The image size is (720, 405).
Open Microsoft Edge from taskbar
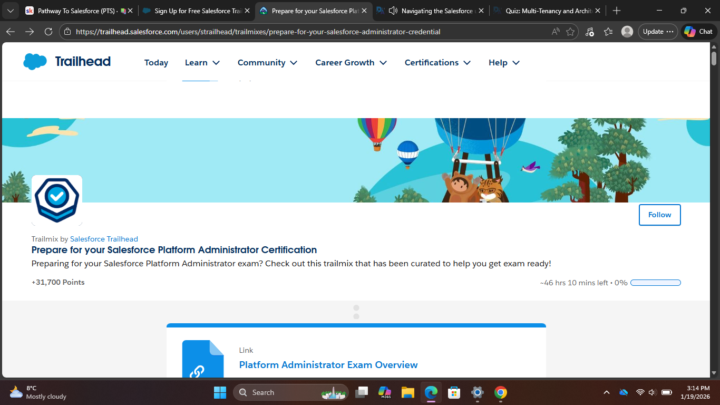coord(431,393)
